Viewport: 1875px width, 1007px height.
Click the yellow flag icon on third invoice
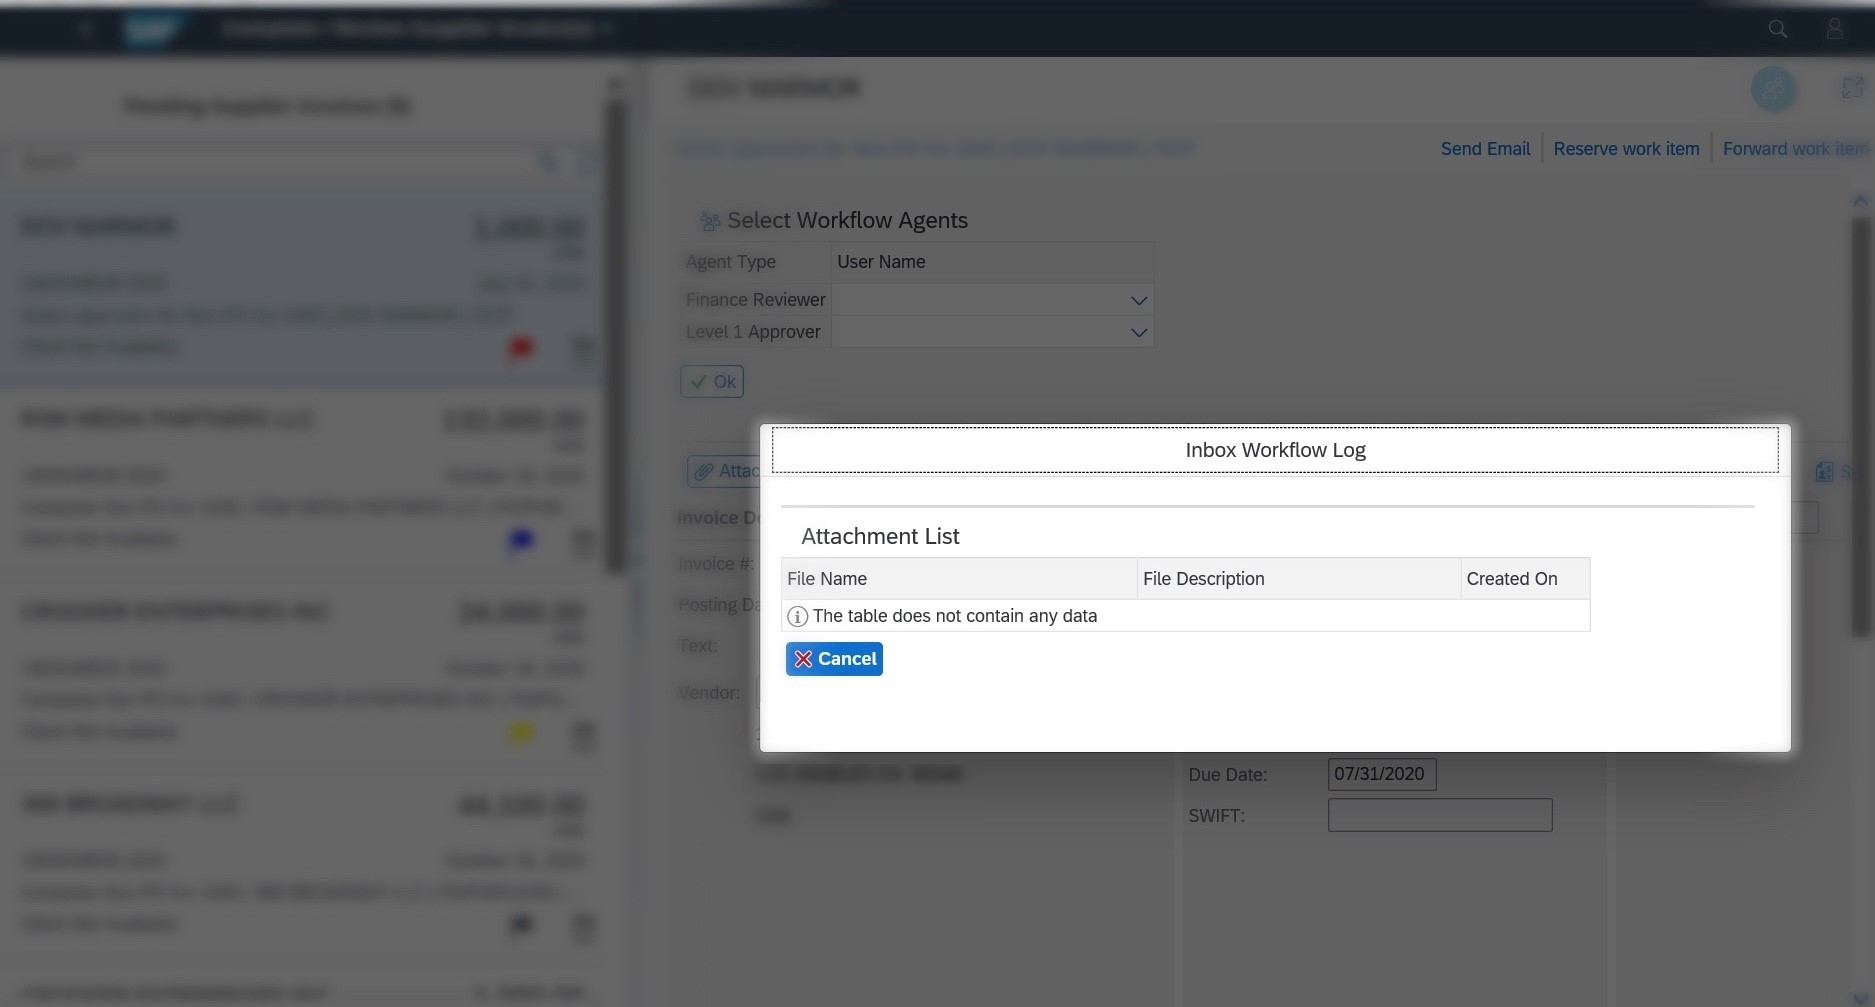click(521, 733)
